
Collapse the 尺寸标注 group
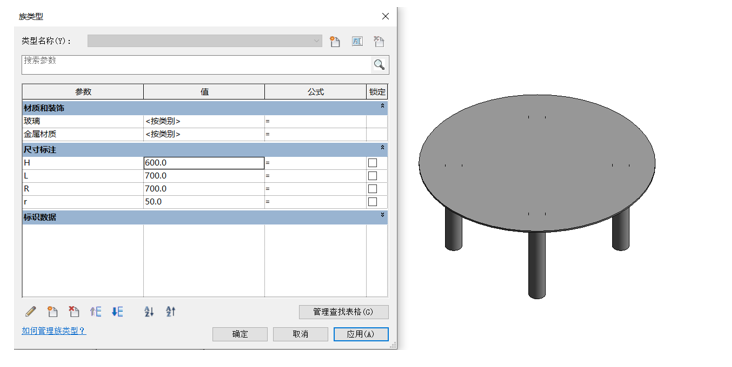click(382, 148)
